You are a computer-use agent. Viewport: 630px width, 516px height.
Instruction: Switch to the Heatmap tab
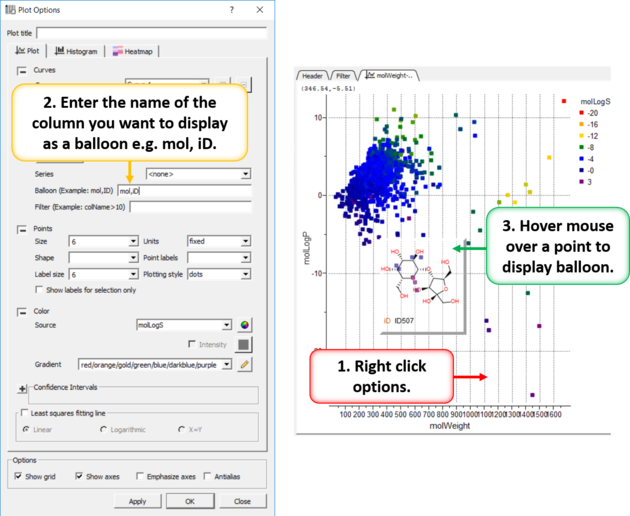[133, 51]
